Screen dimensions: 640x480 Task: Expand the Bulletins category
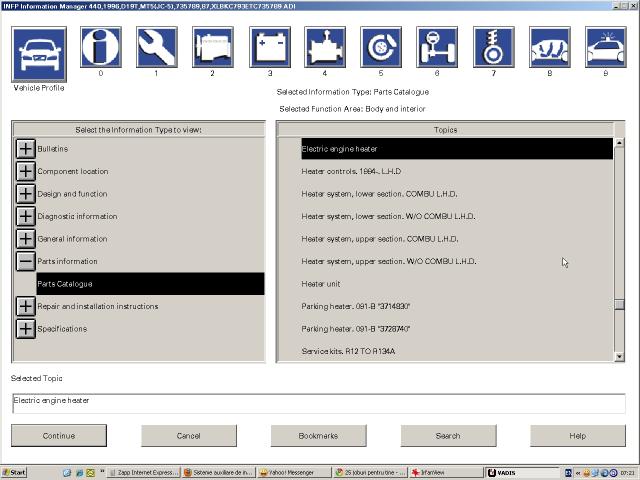(x=25, y=149)
